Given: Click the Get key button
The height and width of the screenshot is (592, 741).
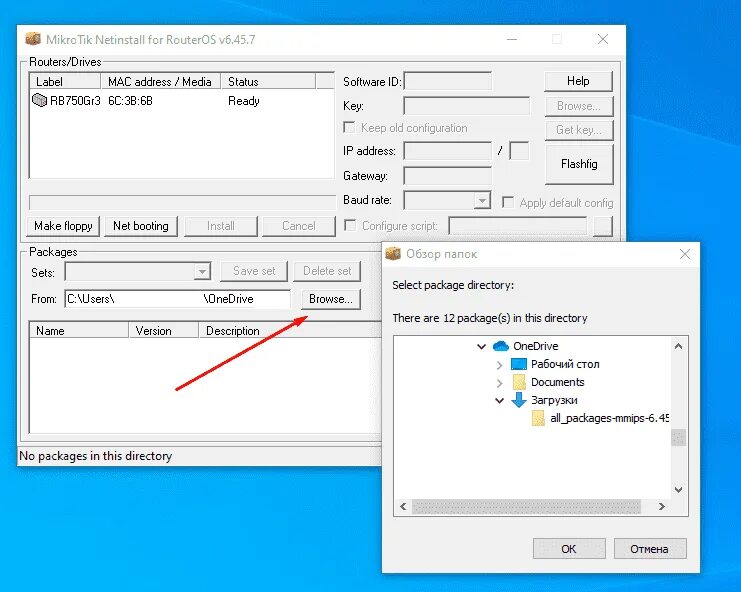Looking at the screenshot, I should 578,130.
